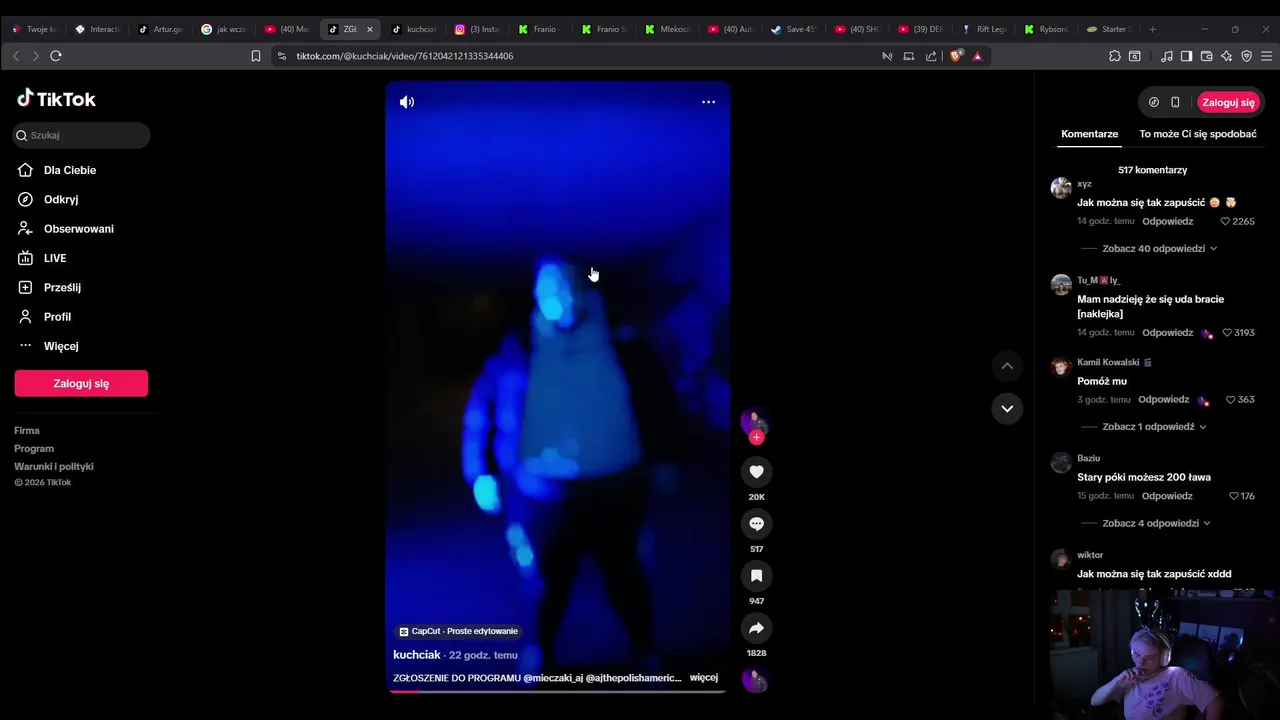Open the Brave Shields lion icon
The image size is (1280, 720).
coord(956,56)
